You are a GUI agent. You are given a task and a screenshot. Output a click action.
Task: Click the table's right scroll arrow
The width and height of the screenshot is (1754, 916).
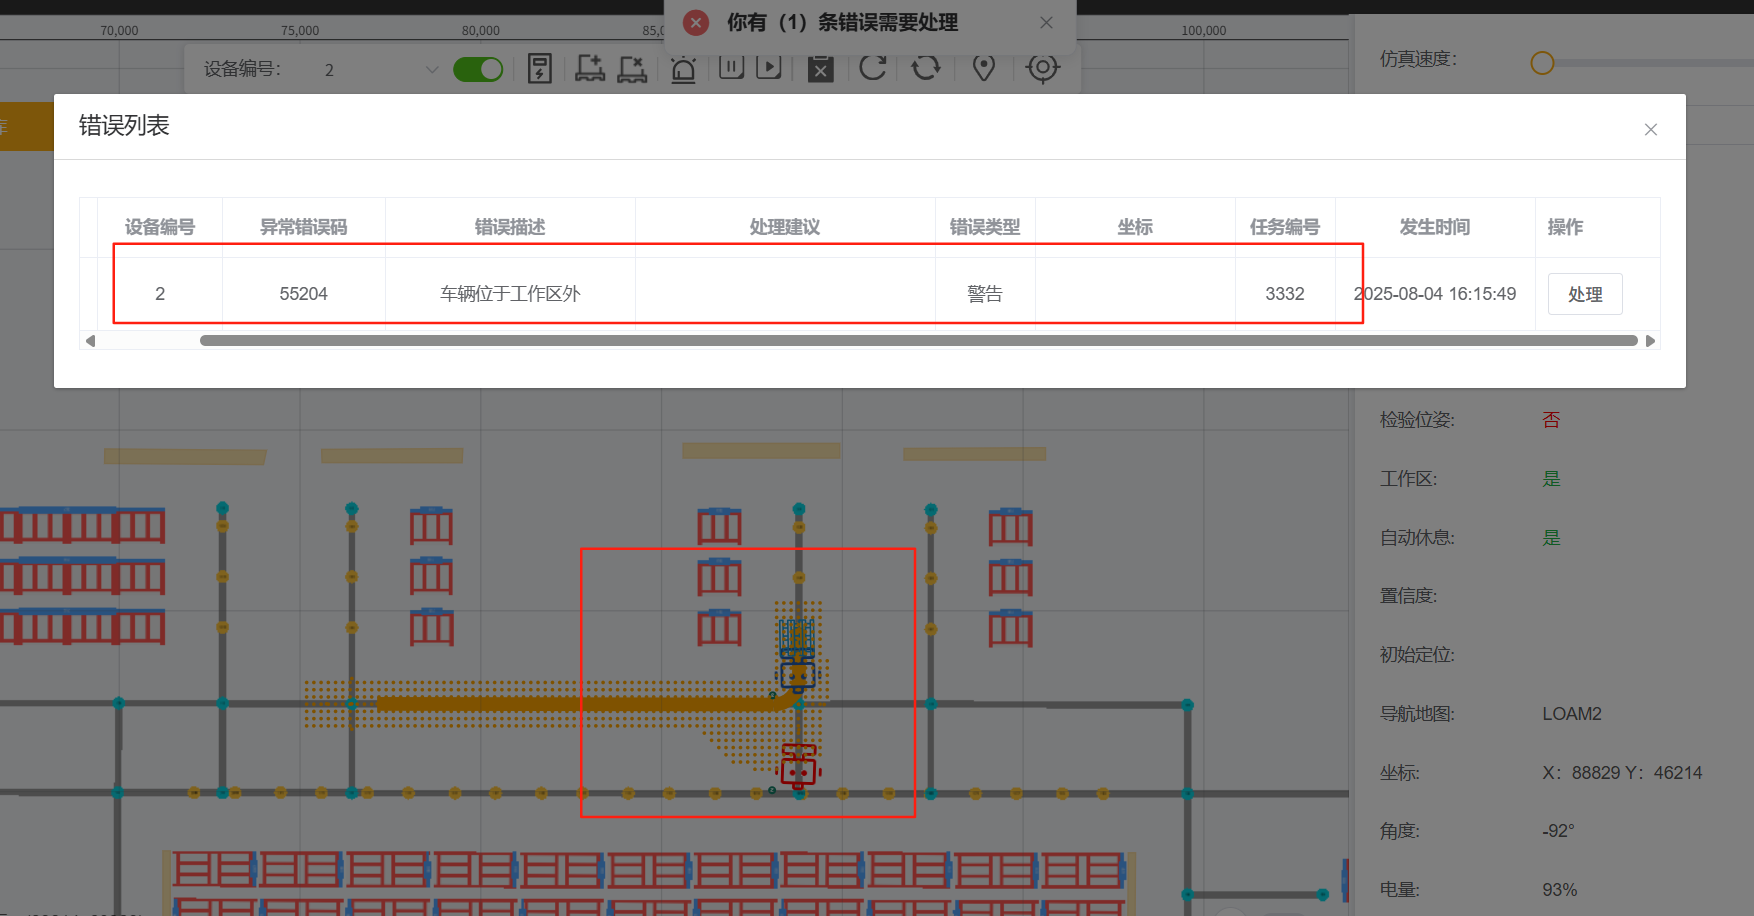(x=1650, y=341)
